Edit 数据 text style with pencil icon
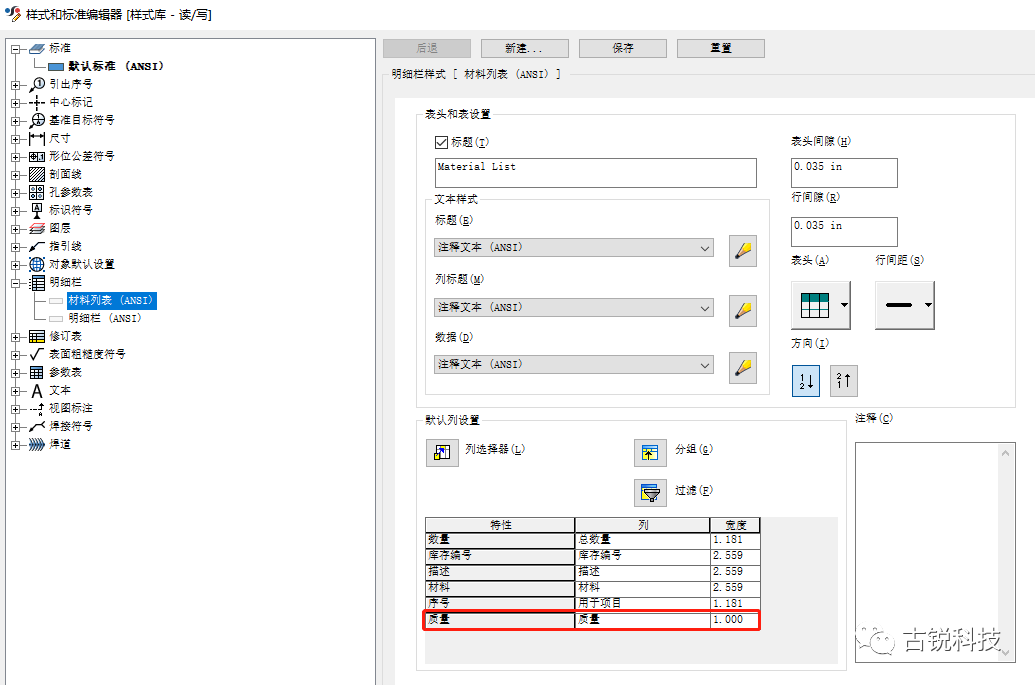The width and height of the screenshot is (1035, 685). pyautogui.click(x=743, y=368)
